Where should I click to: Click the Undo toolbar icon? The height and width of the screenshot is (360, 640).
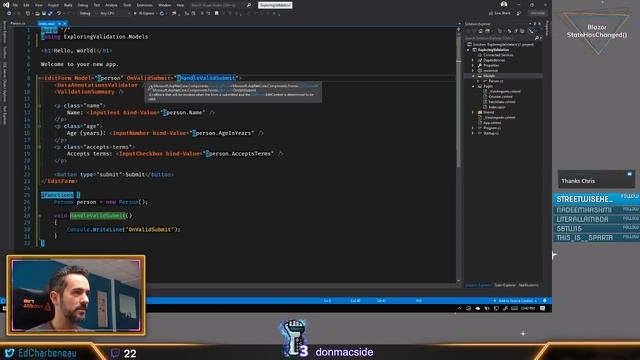(59, 13)
